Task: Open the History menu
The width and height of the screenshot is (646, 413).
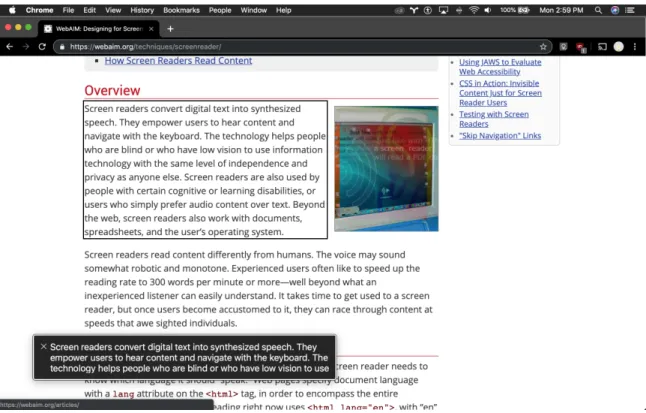Action: 142,10
